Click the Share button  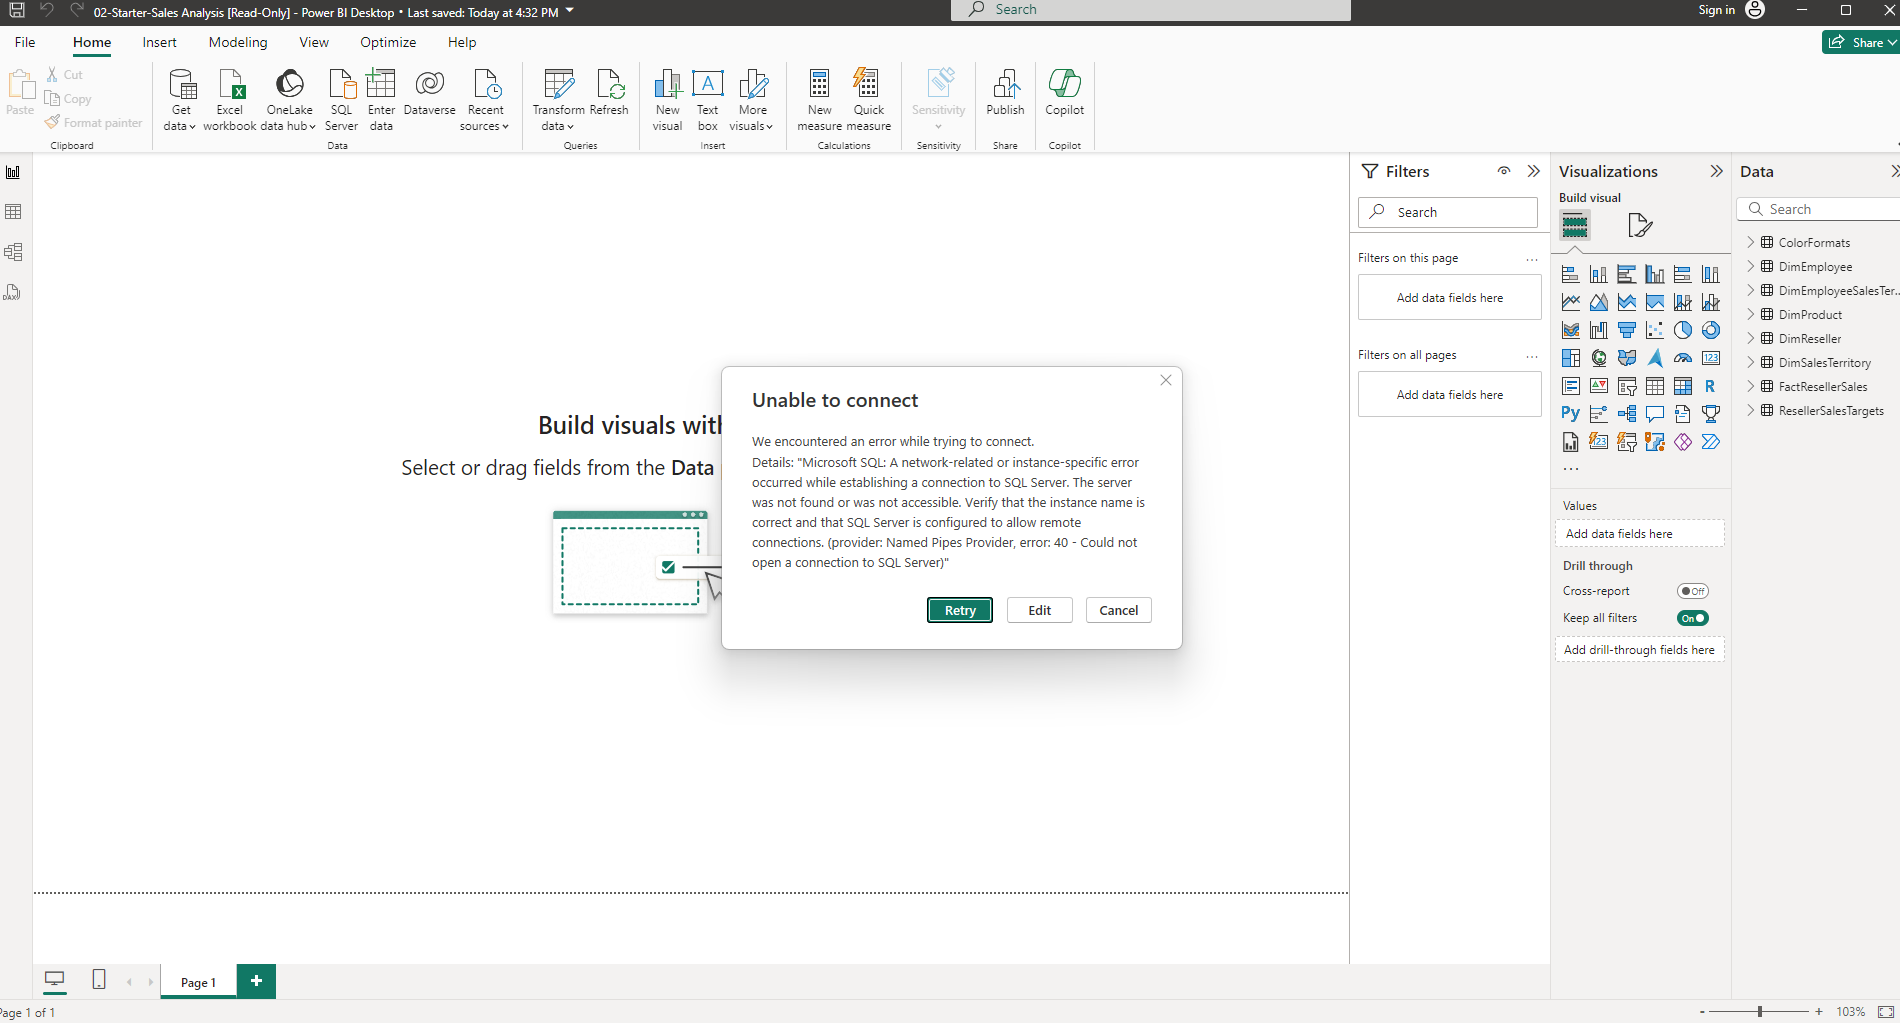point(1860,42)
